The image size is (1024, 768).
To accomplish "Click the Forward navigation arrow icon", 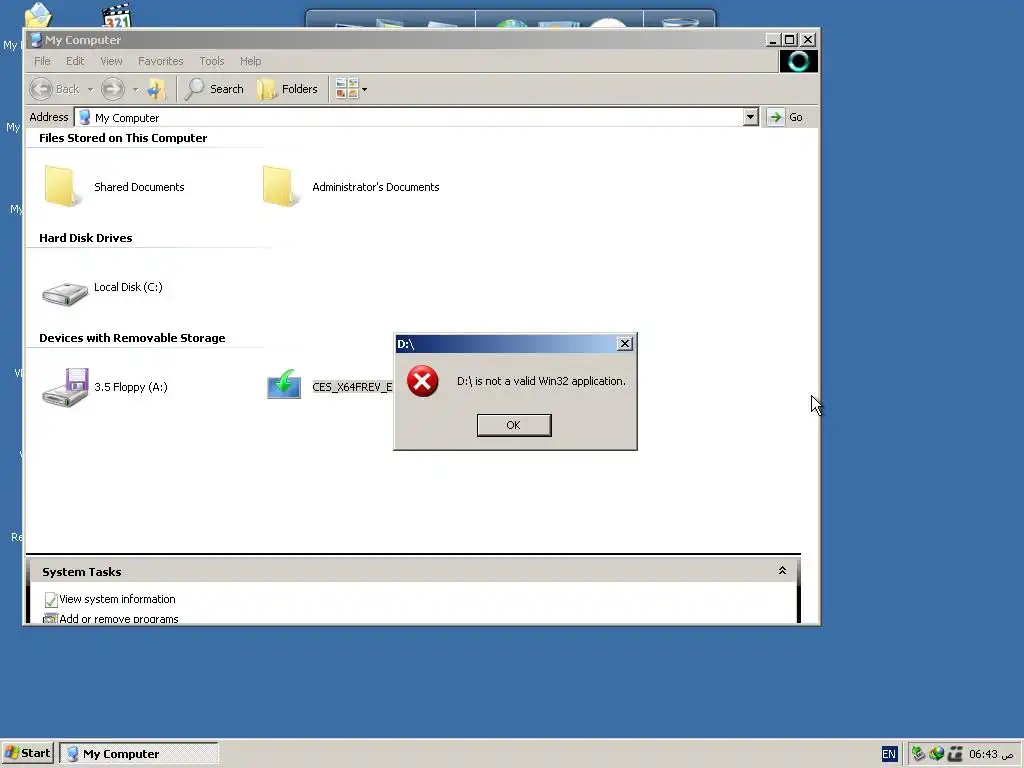I will (x=112, y=89).
